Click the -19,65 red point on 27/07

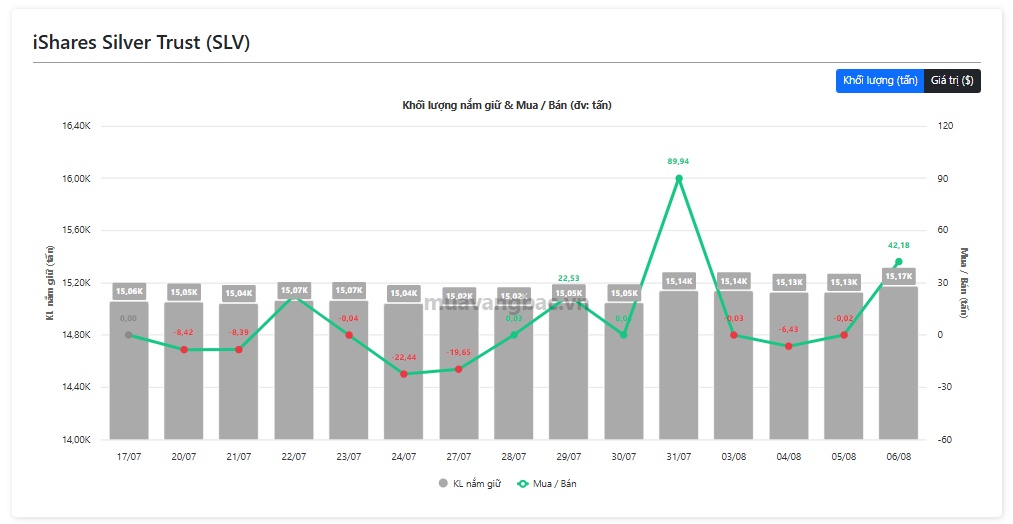(459, 369)
